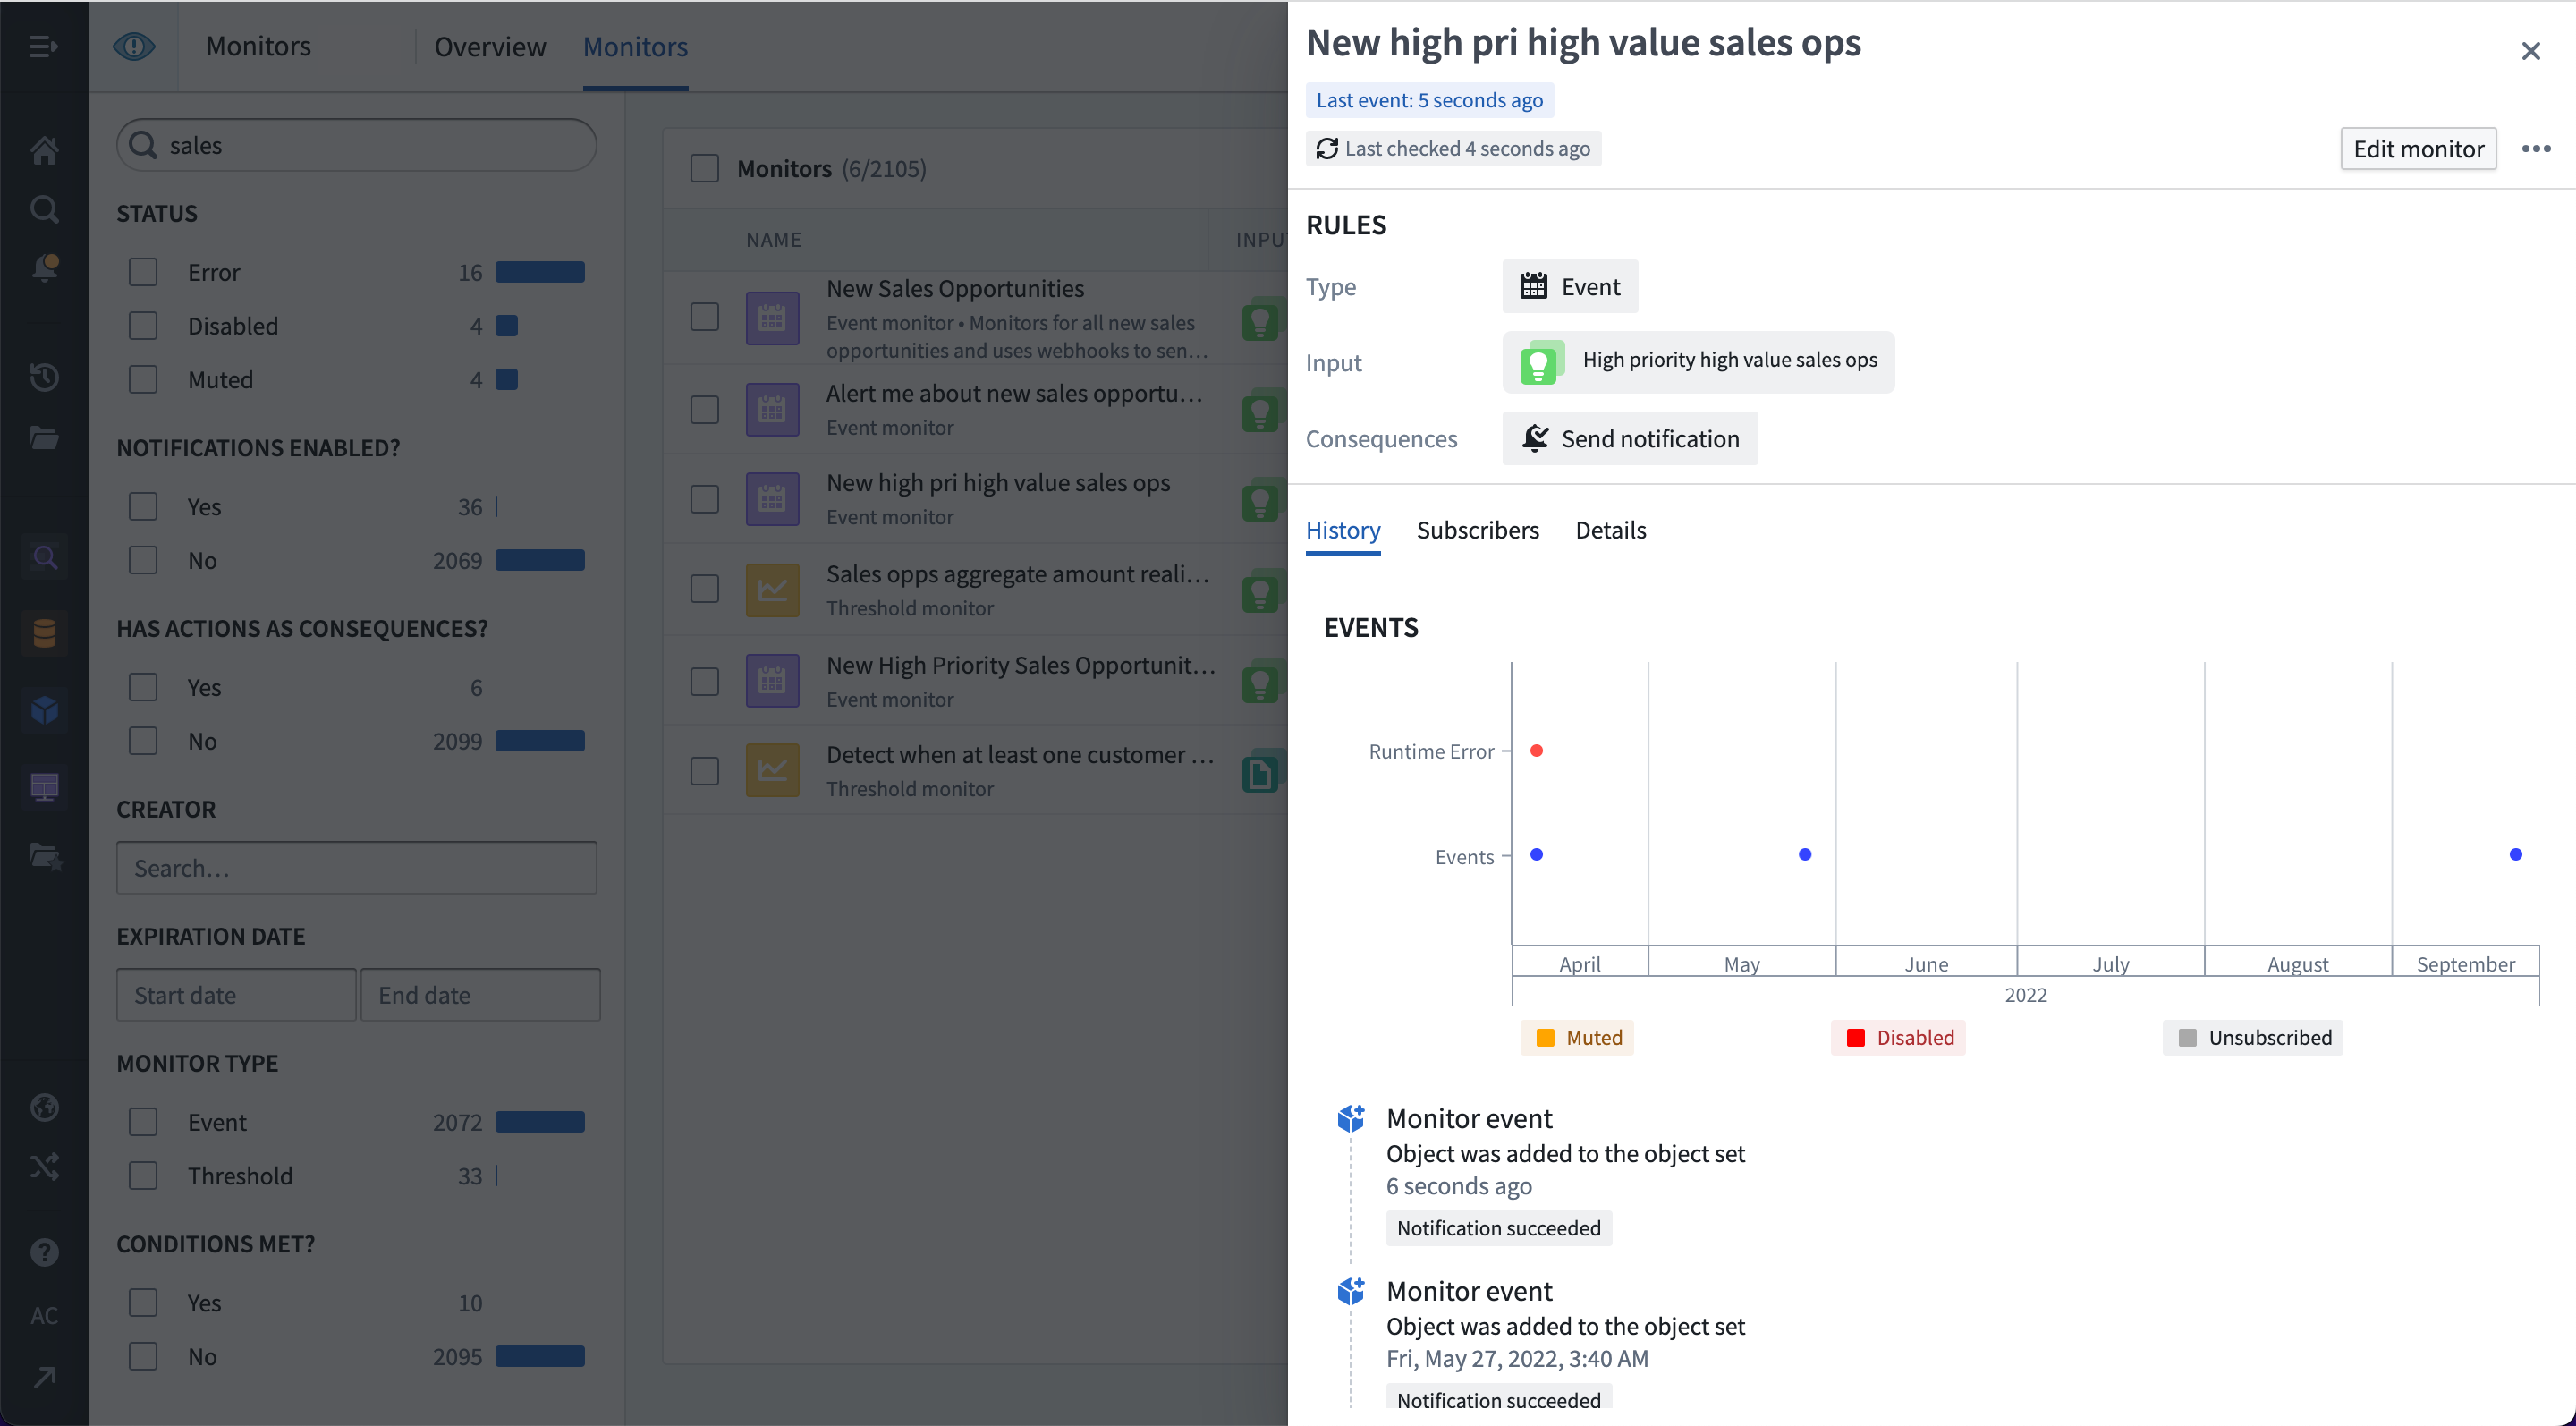Switch to the Subscribers tab
The width and height of the screenshot is (2576, 1426).
pyautogui.click(x=1478, y=529)
